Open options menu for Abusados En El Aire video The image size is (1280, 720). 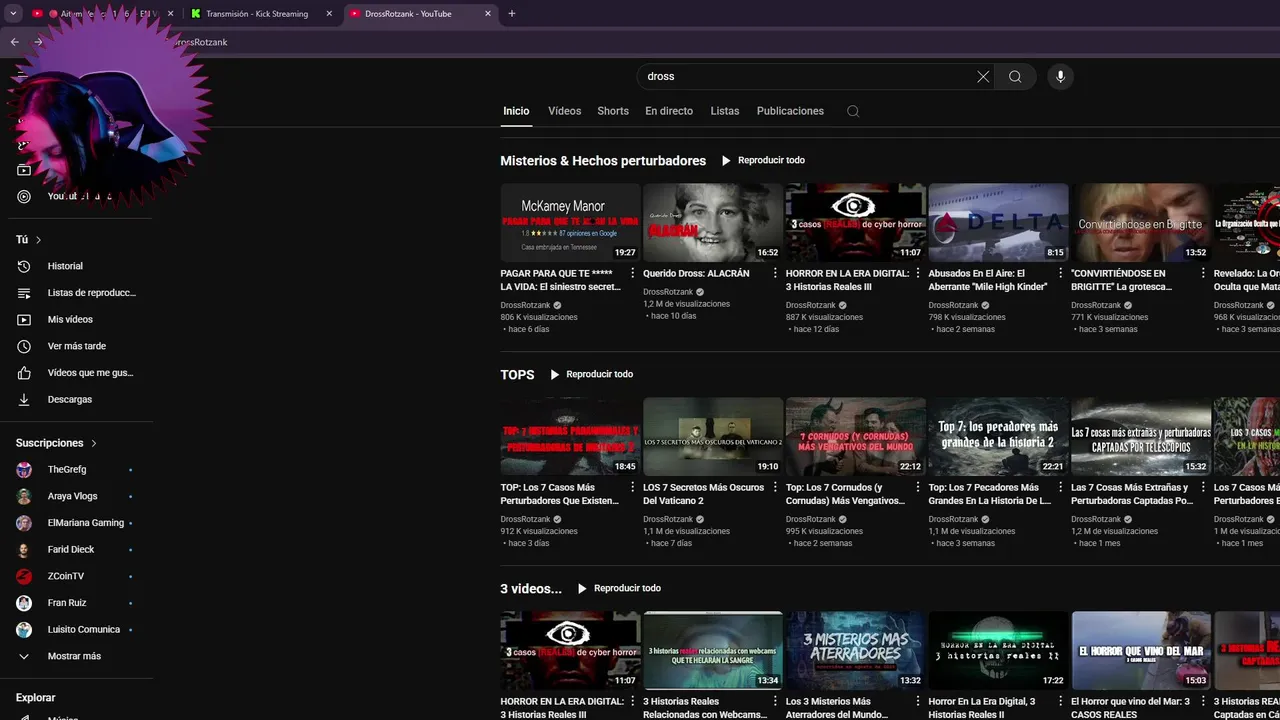(1060, 273)
